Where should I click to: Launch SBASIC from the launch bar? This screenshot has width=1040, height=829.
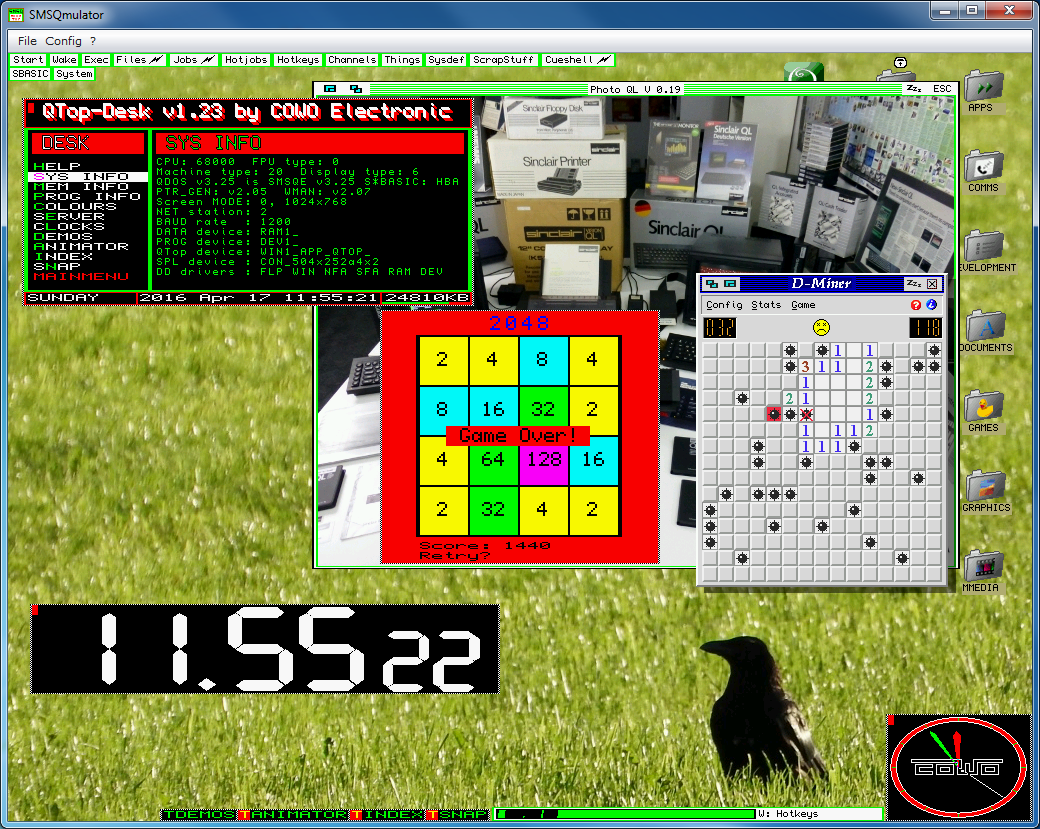31,74
